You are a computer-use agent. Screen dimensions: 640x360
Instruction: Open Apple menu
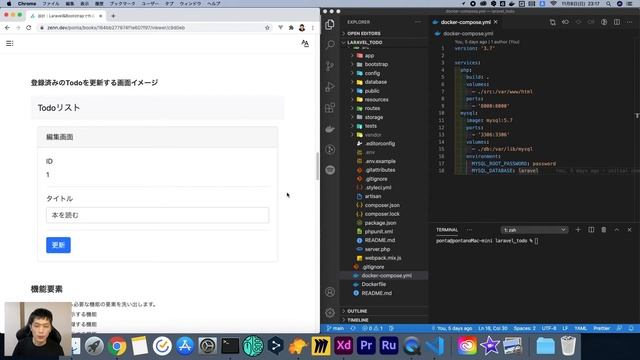point(9,4)
